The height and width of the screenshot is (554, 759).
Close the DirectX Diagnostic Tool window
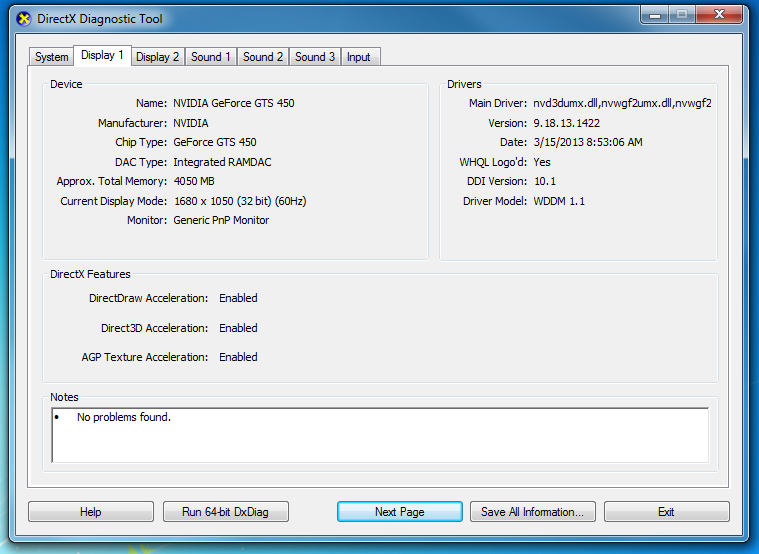click(x=719, y=15)
